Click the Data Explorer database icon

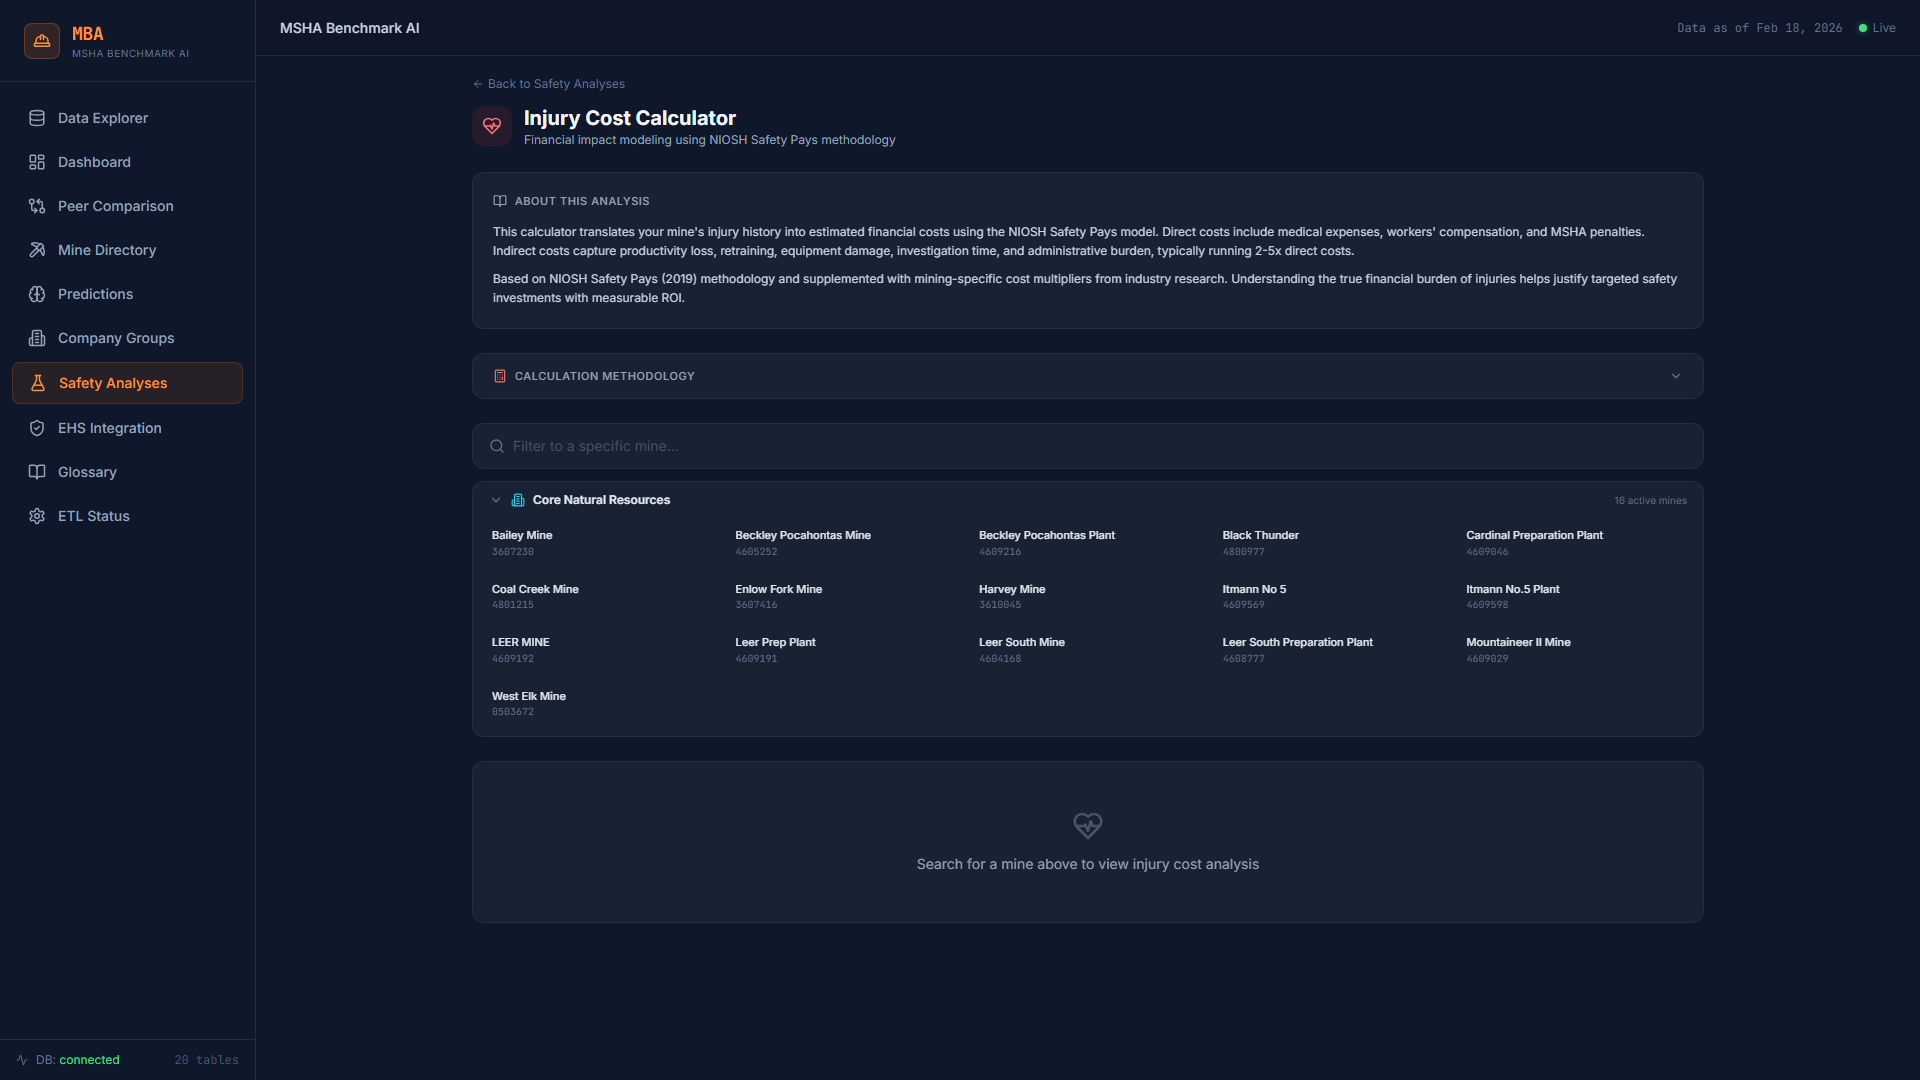click(37, 118)
